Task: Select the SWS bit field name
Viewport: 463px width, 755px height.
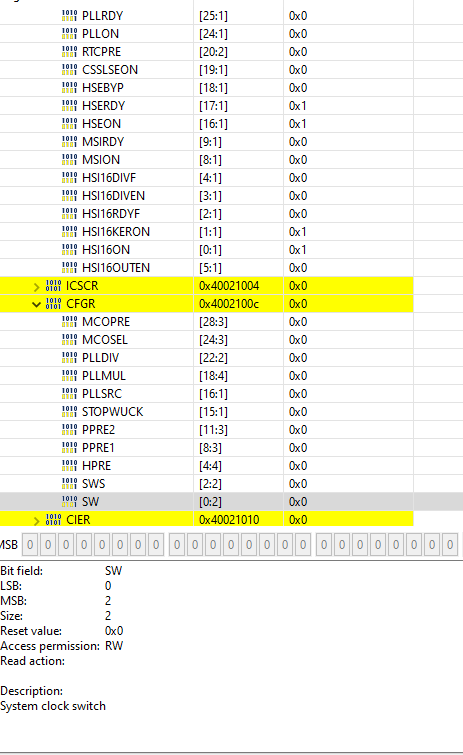Action: [93, 484]
